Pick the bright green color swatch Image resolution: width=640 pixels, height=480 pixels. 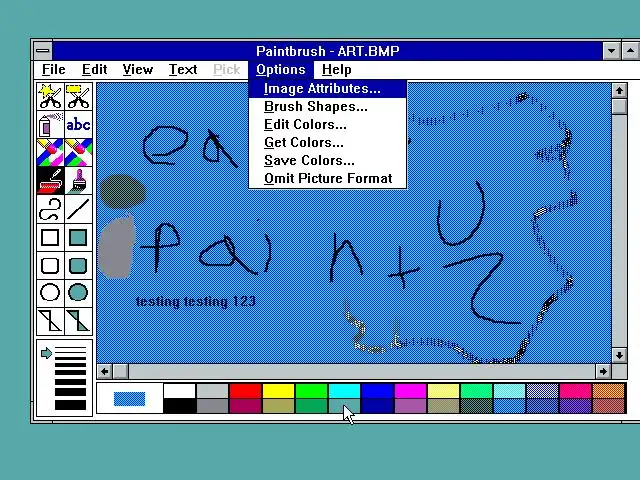(311, 391)
